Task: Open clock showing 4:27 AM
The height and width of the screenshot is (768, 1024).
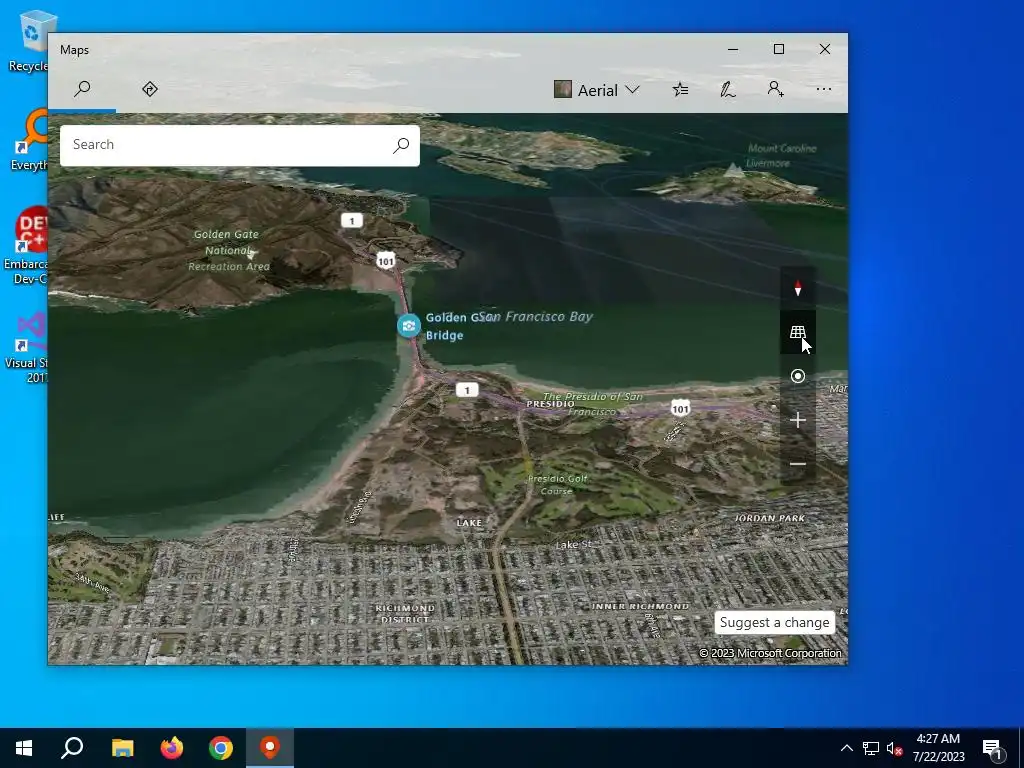Action: click(x=938, y=748)
